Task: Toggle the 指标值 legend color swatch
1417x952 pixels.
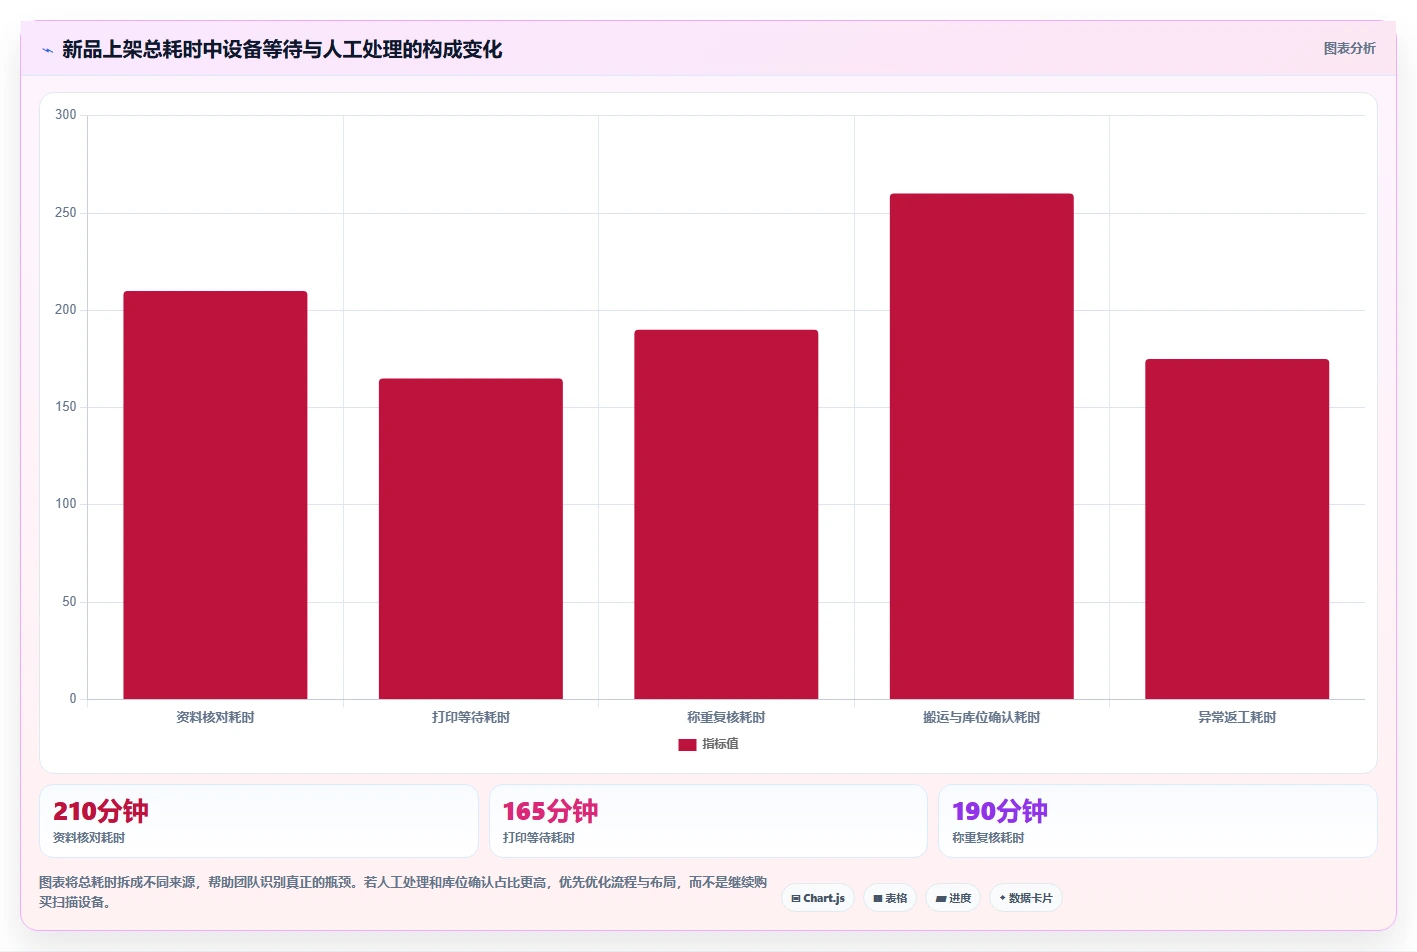Action: tap(687, 744)
